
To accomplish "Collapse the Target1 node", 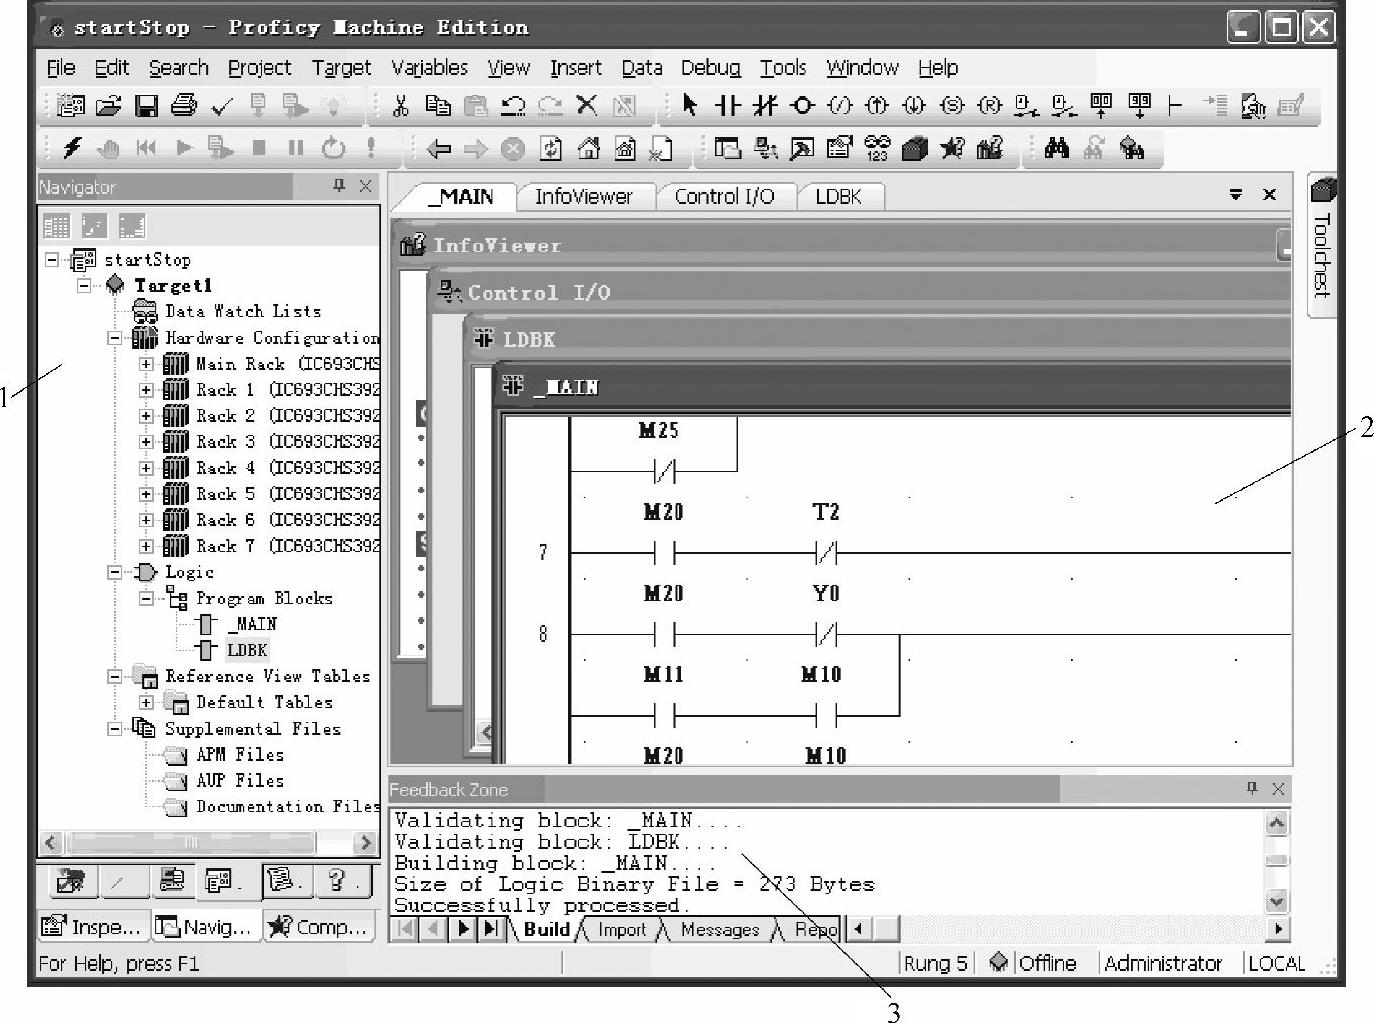I will point(85,285).
